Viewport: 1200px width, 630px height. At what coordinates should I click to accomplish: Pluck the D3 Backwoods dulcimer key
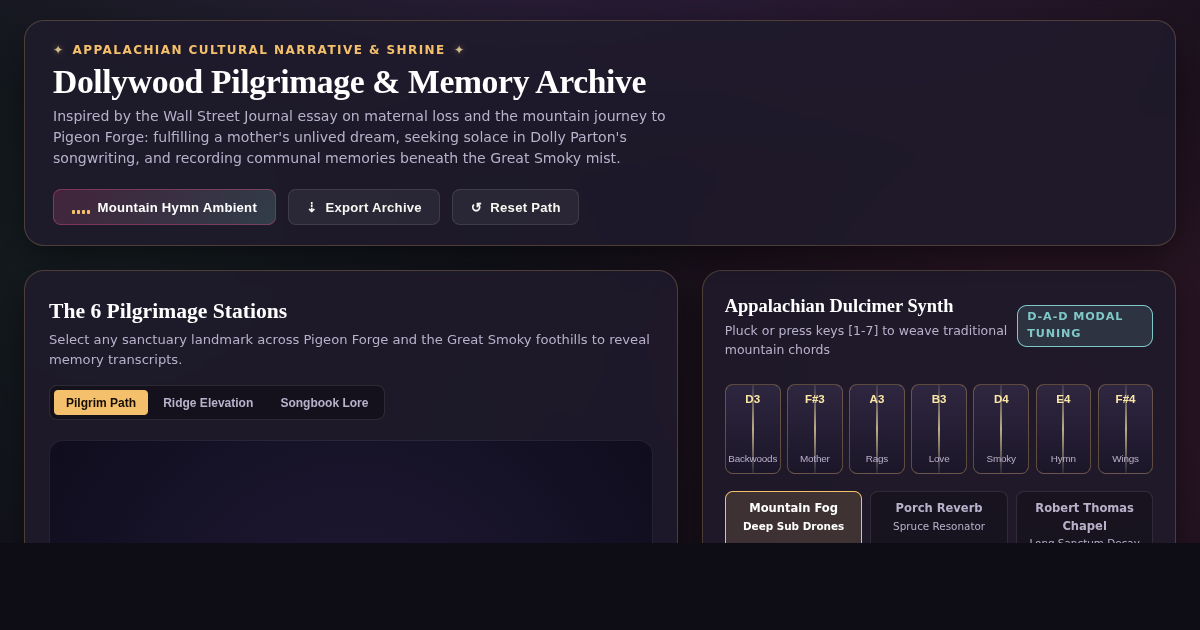click(x=753, y=429)
